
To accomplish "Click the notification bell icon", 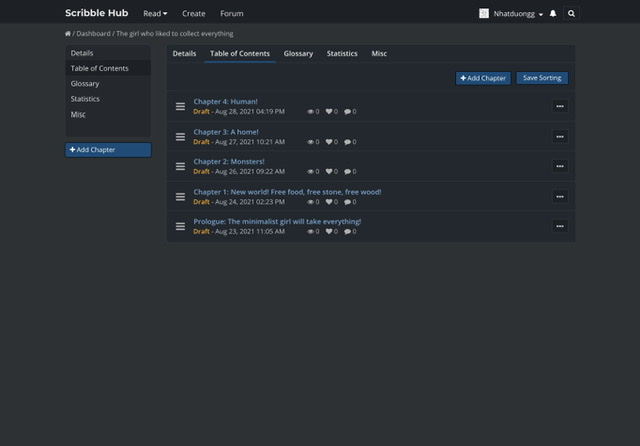I will click(x=553, y=14).
